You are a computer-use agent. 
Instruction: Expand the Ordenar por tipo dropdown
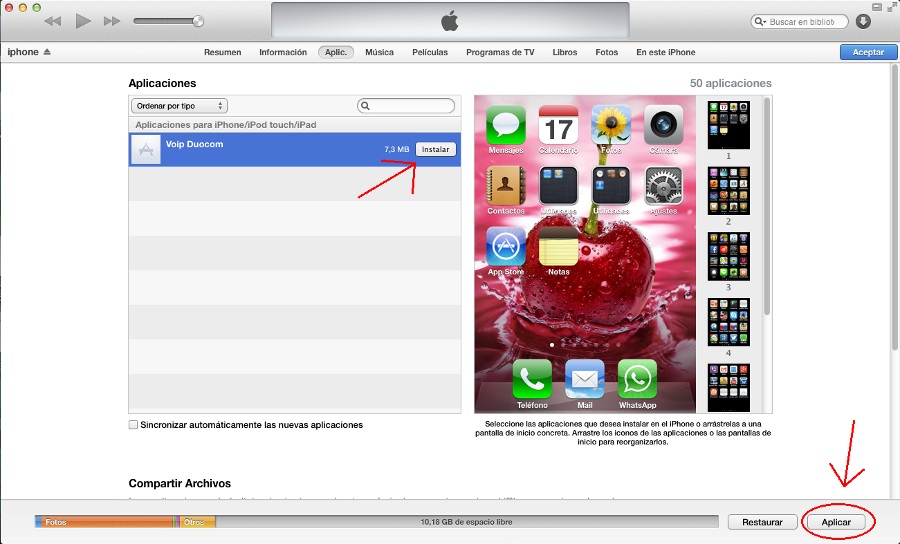pos(179,105)
